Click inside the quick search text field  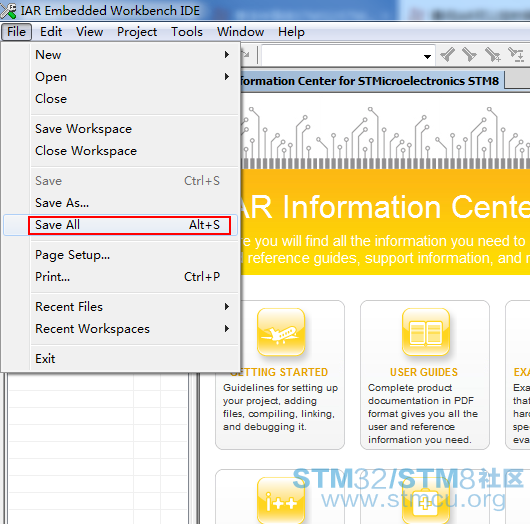(341, 55)
